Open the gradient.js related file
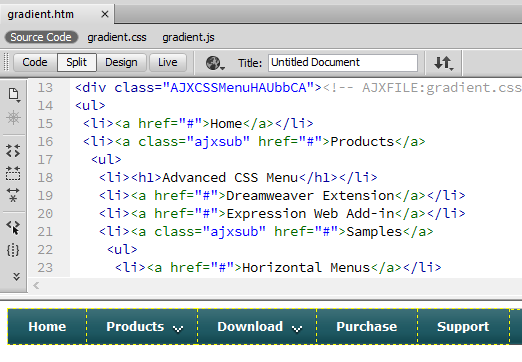Screen dimensions: 522x362 [188, 37]
